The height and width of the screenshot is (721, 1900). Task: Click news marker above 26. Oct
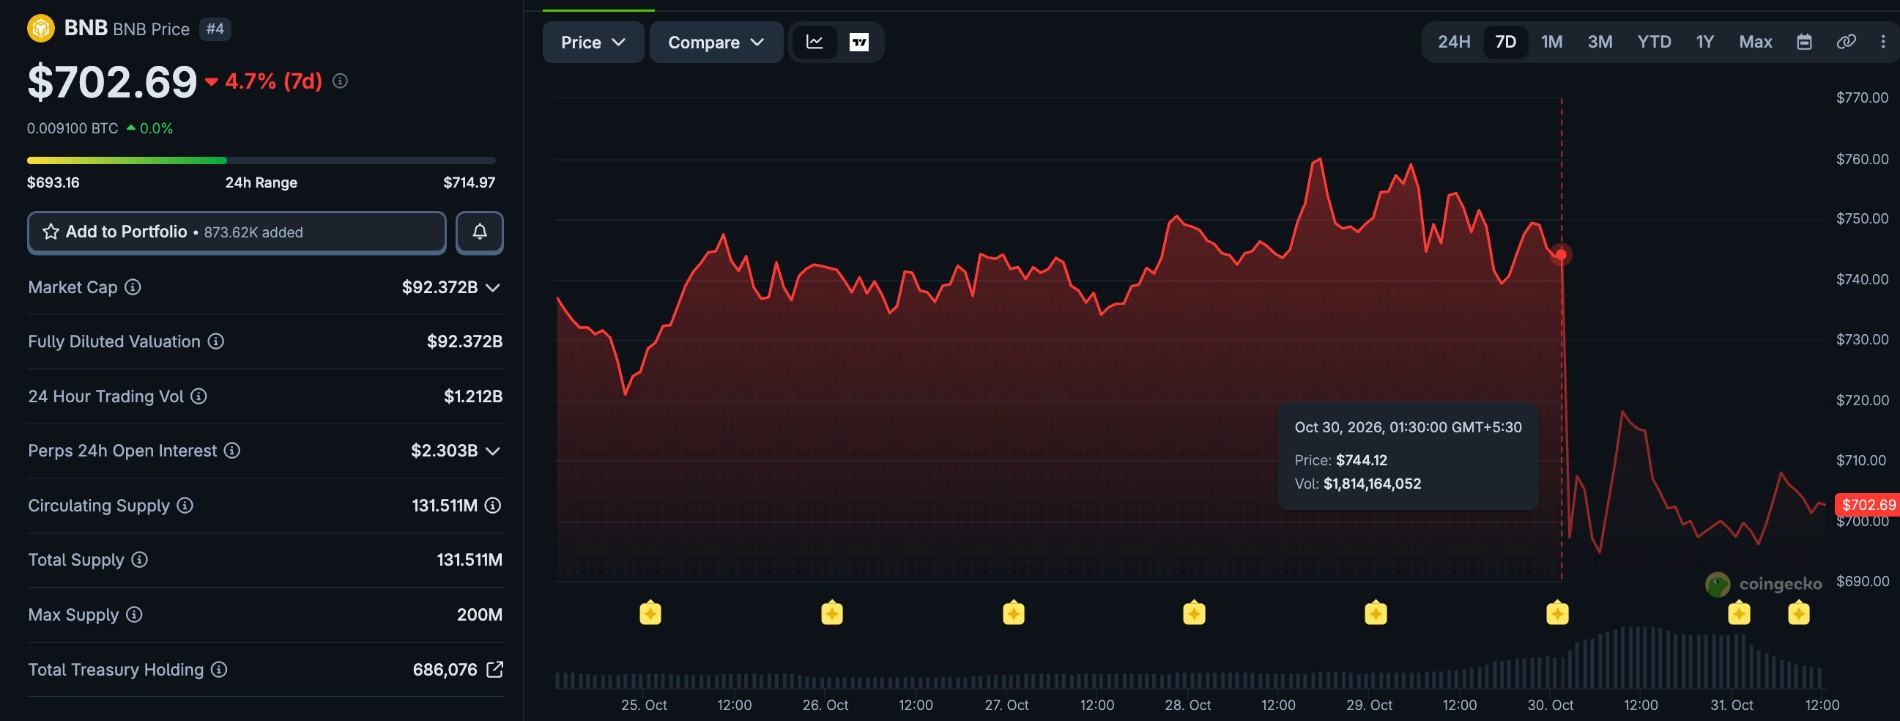832,612
